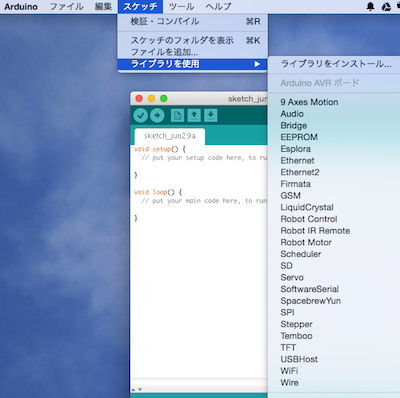Include the Ethernet library
The image size is (400, 398).
334,160
